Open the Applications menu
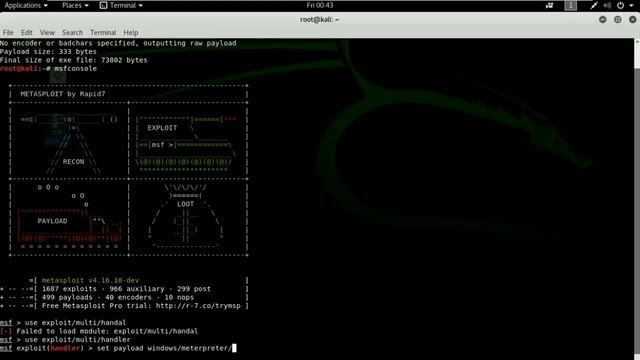The height and width of the screenshot is (360, 640). pos(26,5)
